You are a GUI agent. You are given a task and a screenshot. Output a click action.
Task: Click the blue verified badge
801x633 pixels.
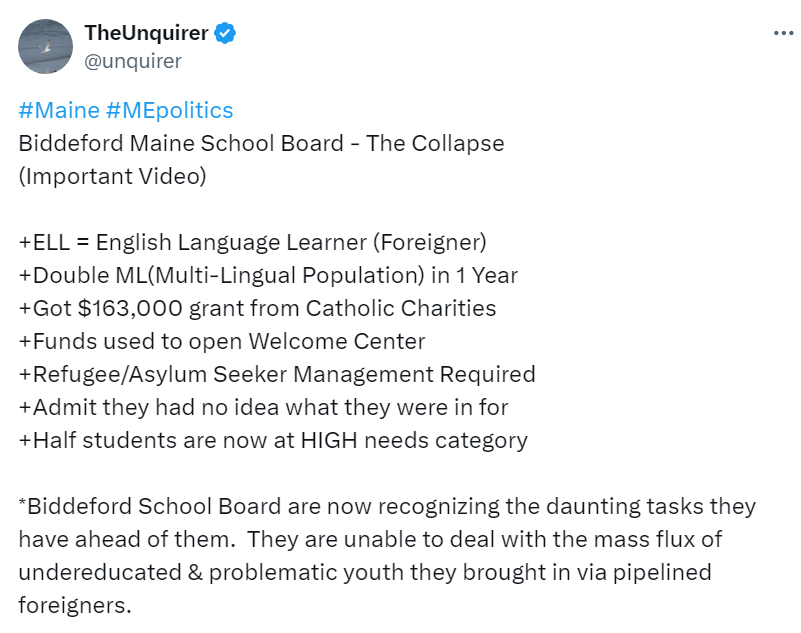(227, 33)
